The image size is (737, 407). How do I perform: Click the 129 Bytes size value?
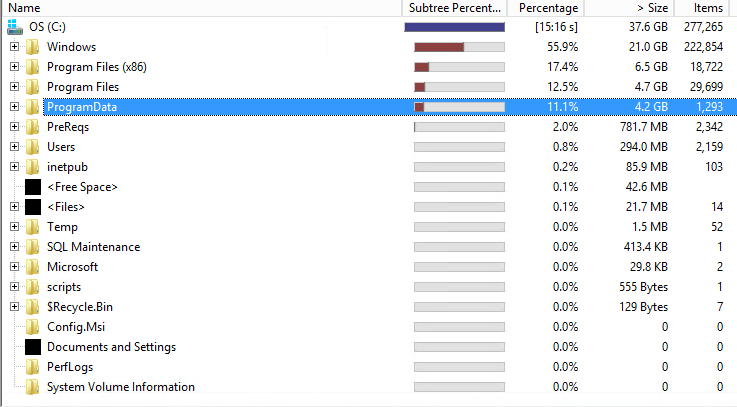(643, 307)
